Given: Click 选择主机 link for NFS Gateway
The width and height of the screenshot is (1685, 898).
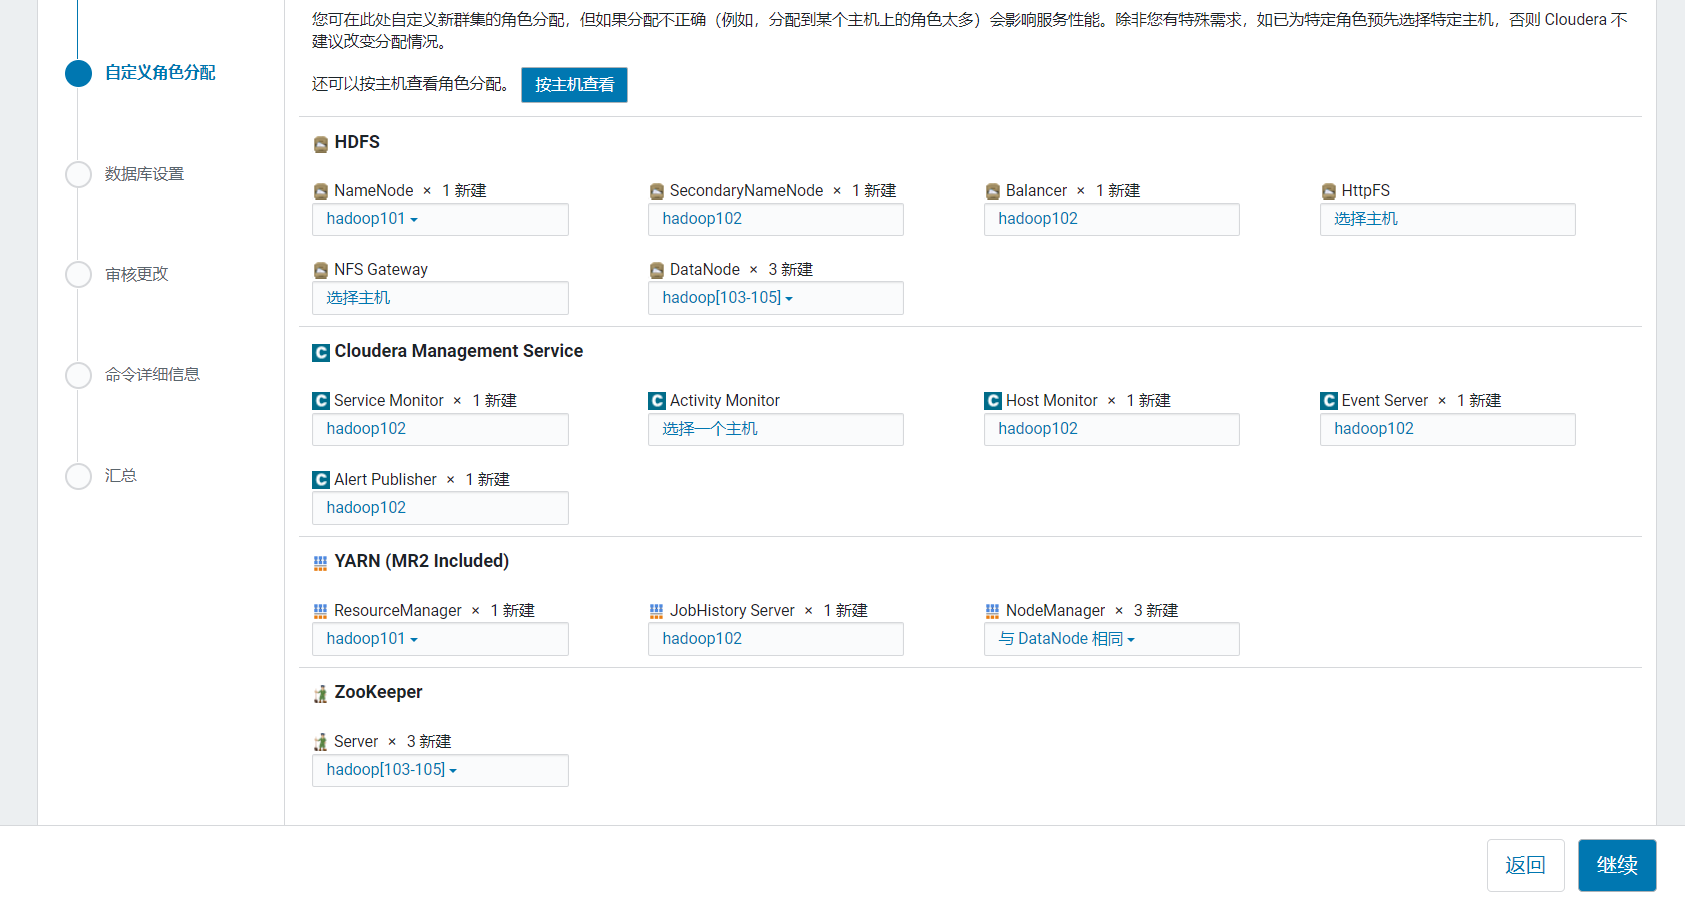Looking at the screenshot, I should pos(358,298).
